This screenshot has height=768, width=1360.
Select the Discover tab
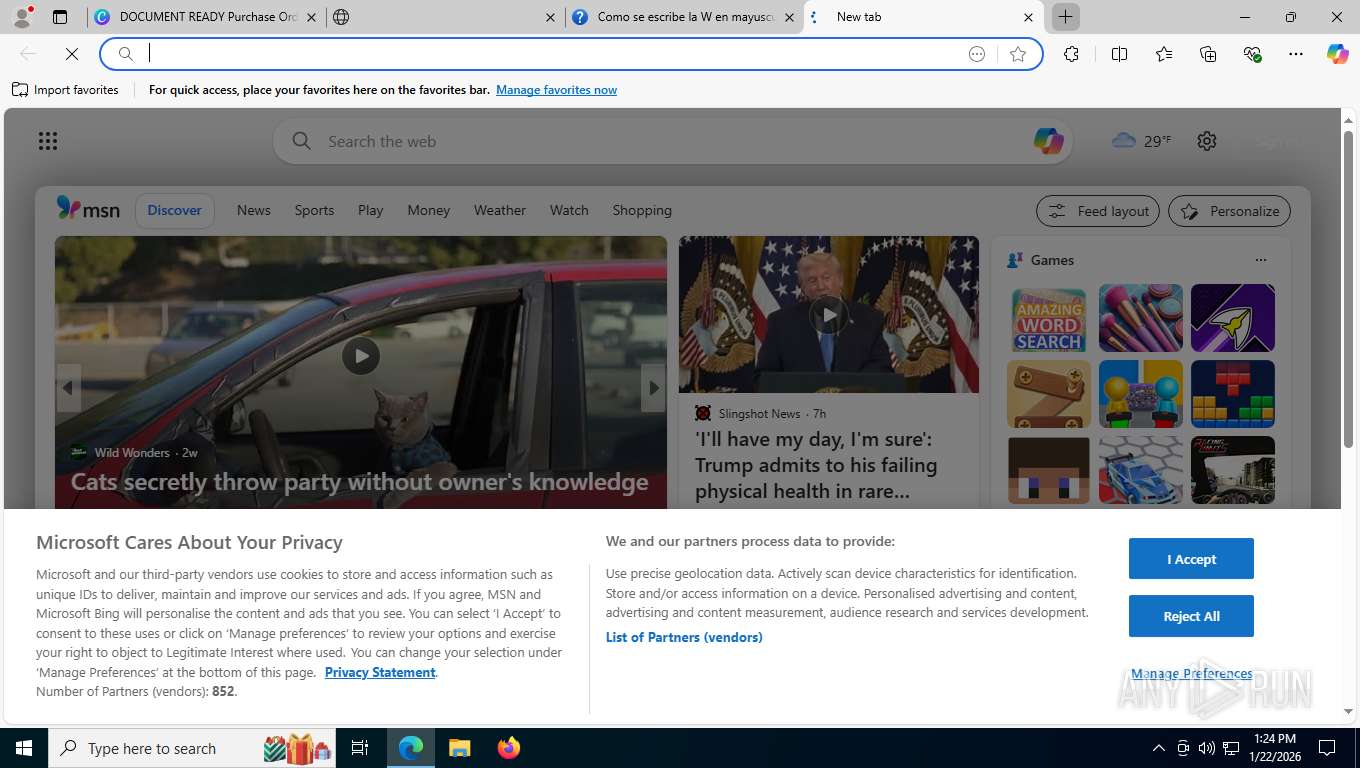click(x=175, y=210)
